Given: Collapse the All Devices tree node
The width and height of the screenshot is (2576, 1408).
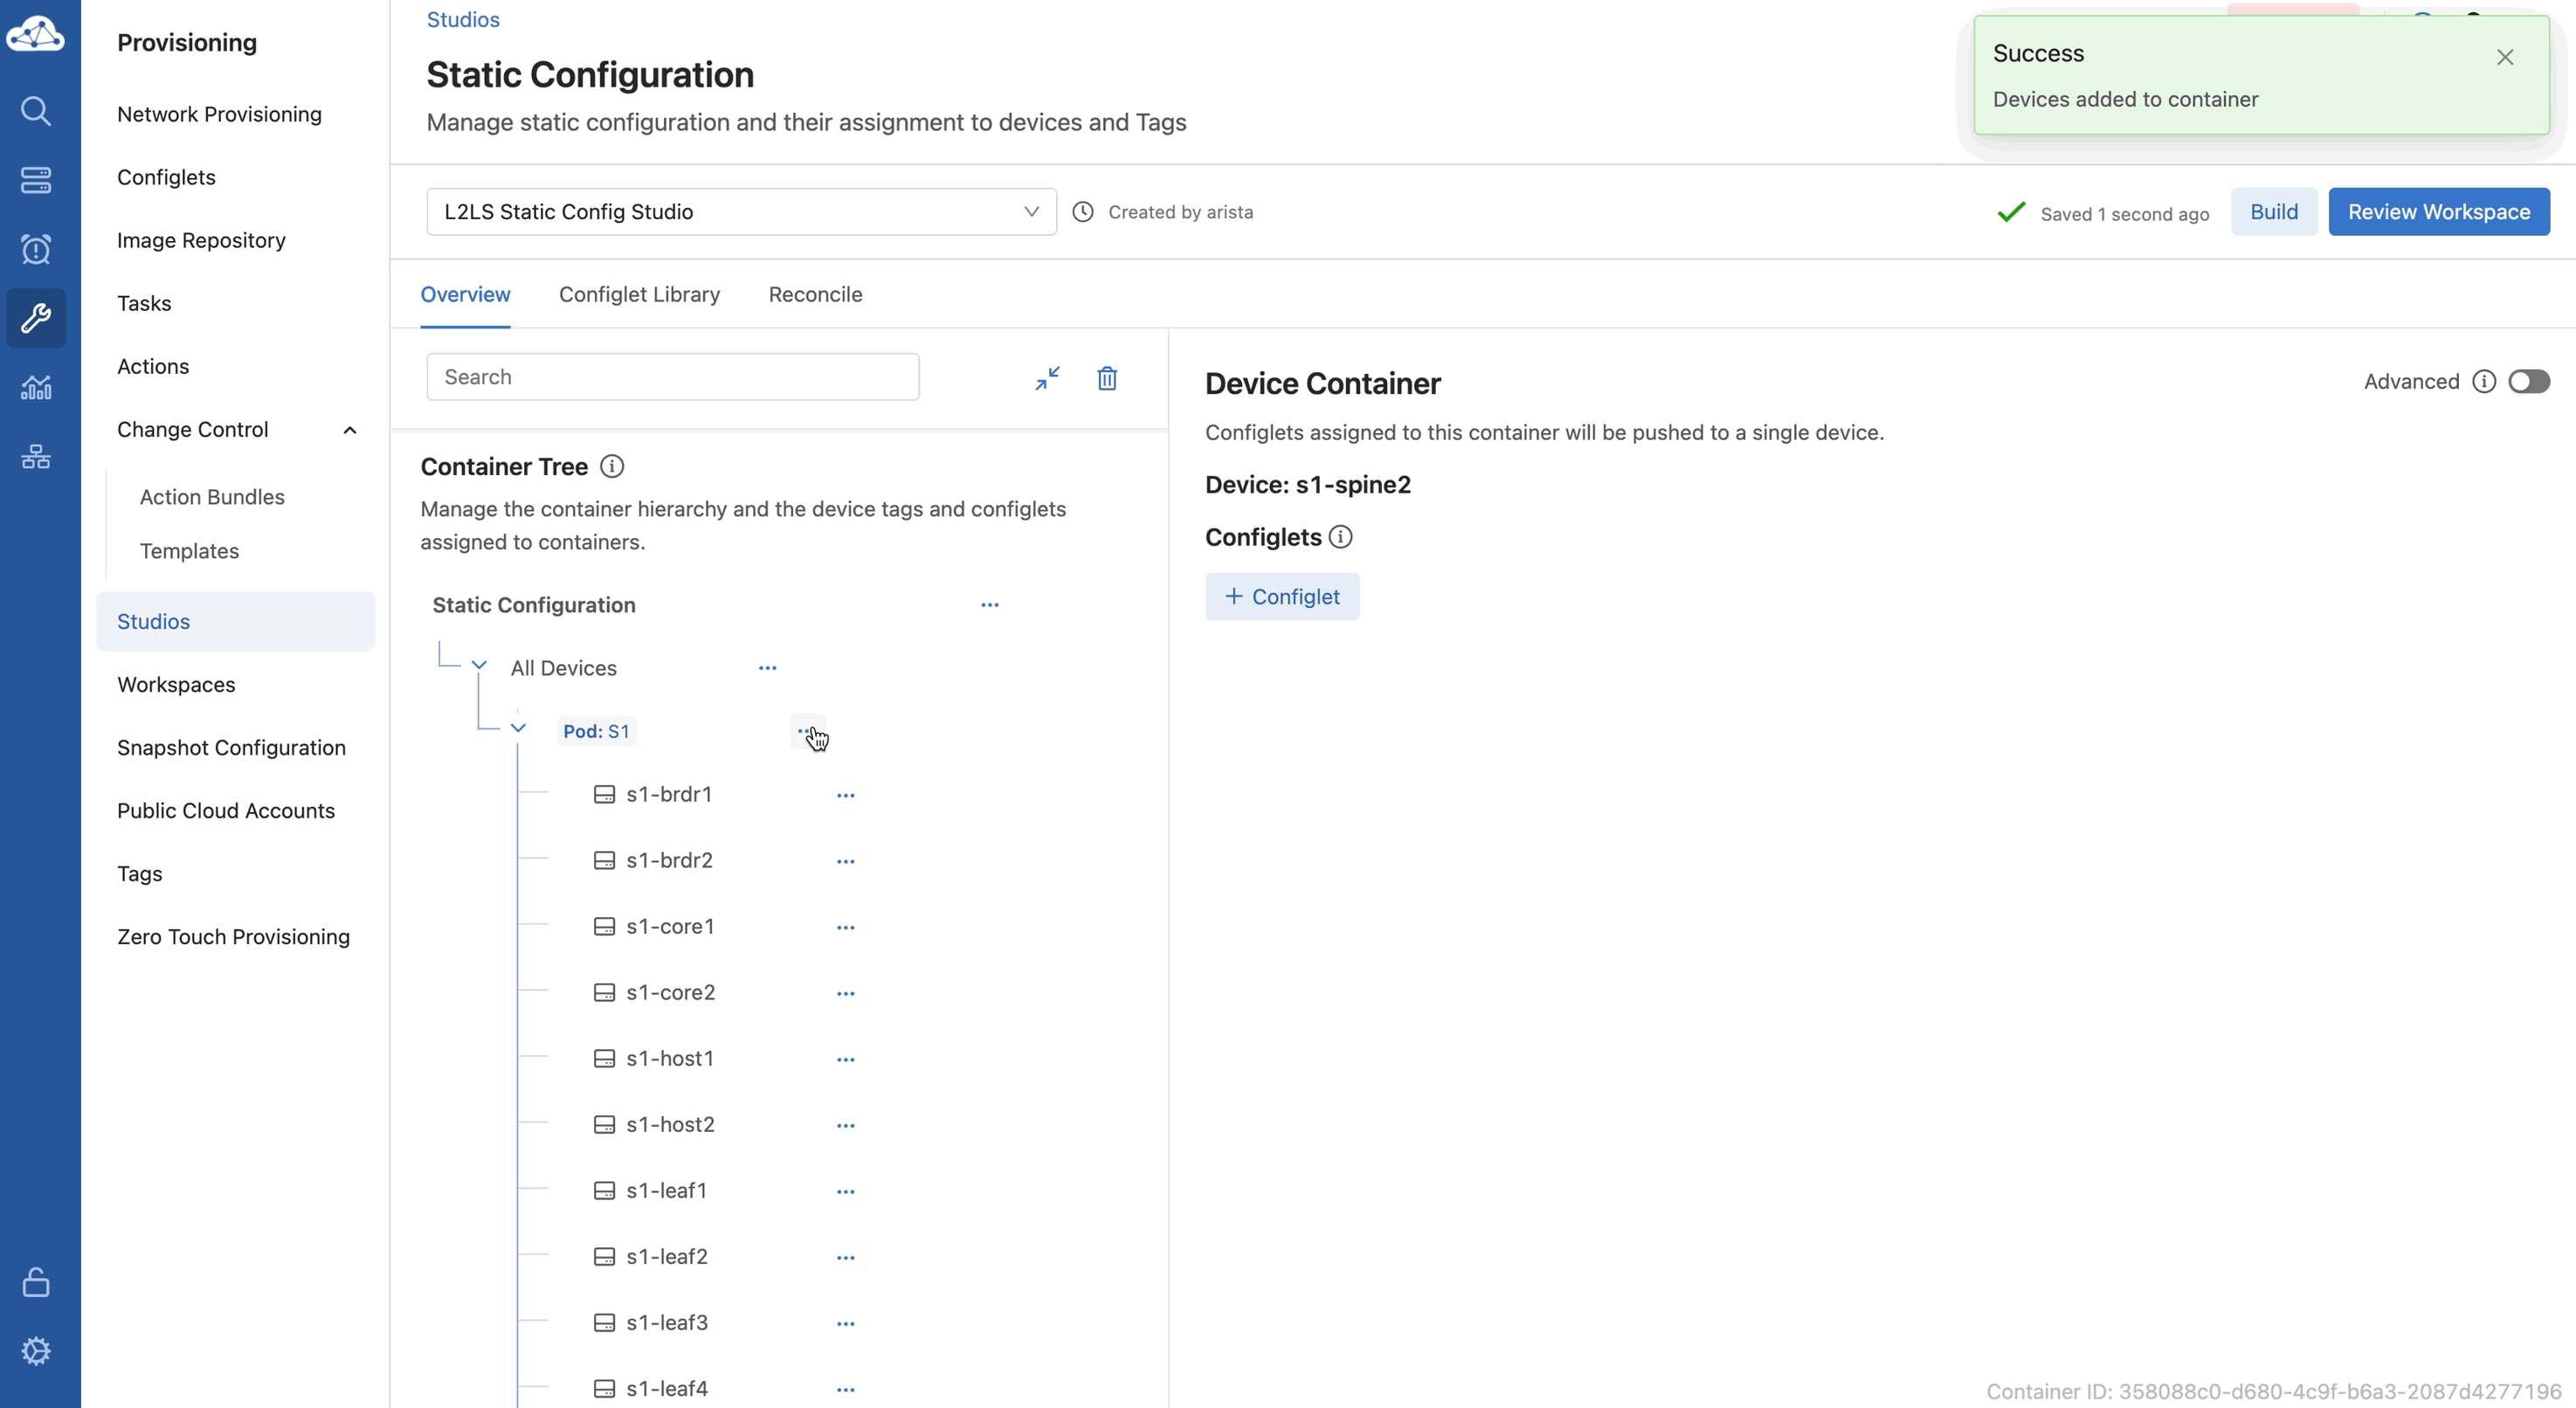Looking at the screenshot, I should click(479, 666).
